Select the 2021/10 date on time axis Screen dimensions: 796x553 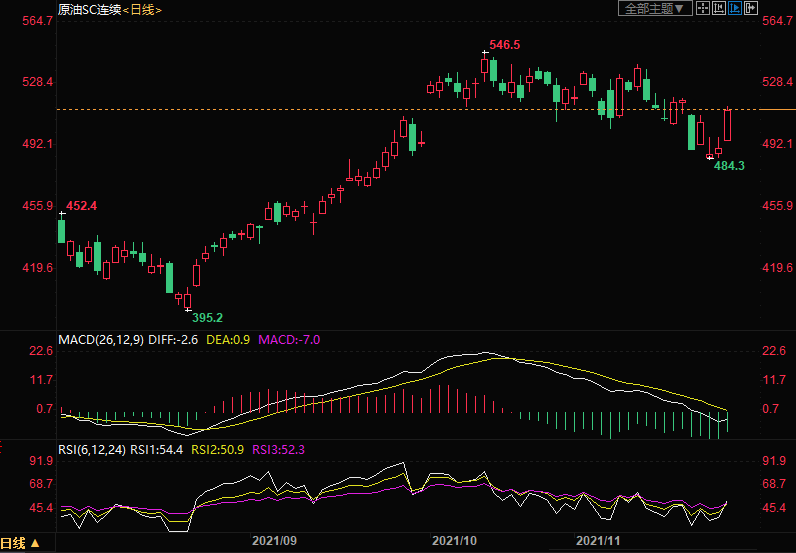coord(454,541)
